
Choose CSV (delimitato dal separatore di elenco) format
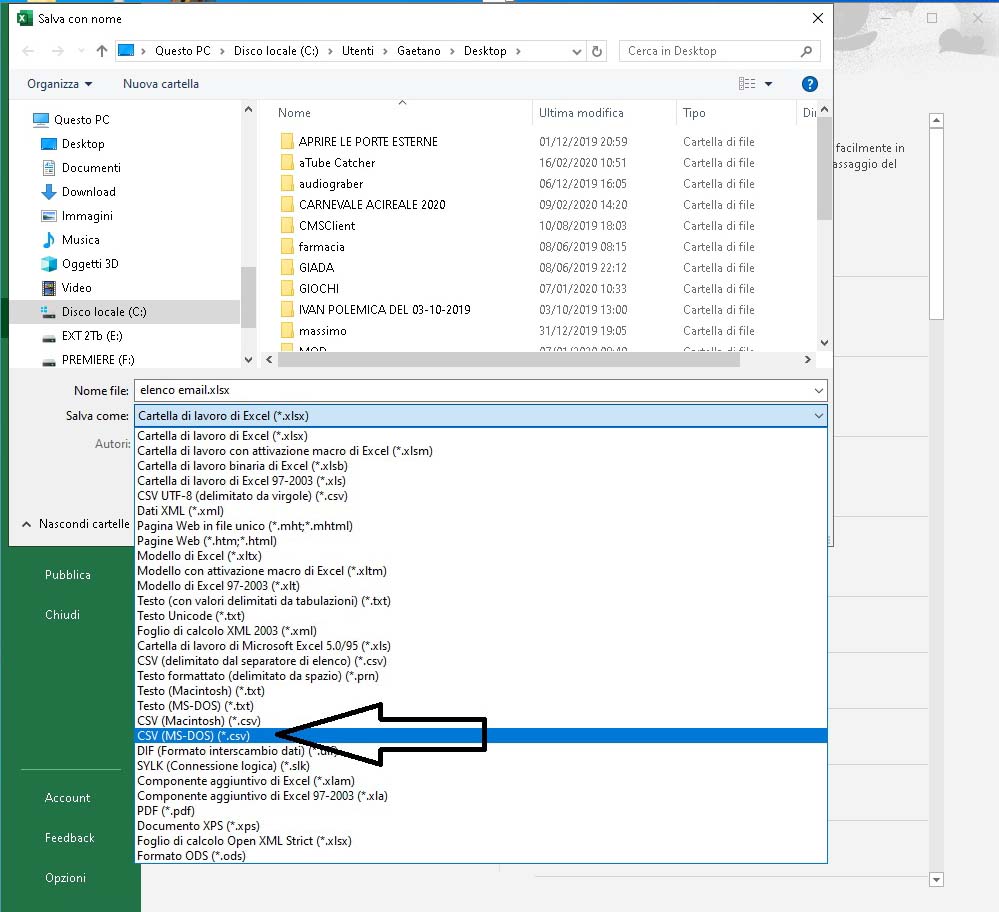pyautogui.click(x=481, y=661)
